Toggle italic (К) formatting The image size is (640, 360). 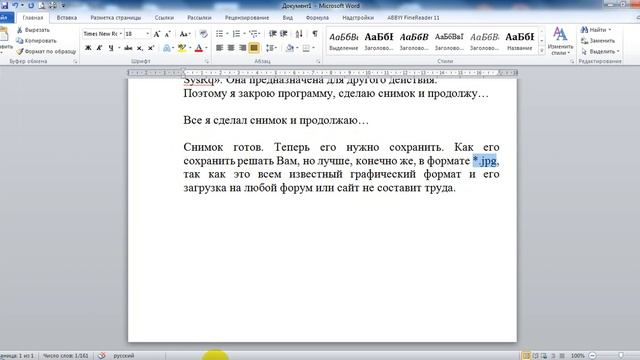click(99, 48)
